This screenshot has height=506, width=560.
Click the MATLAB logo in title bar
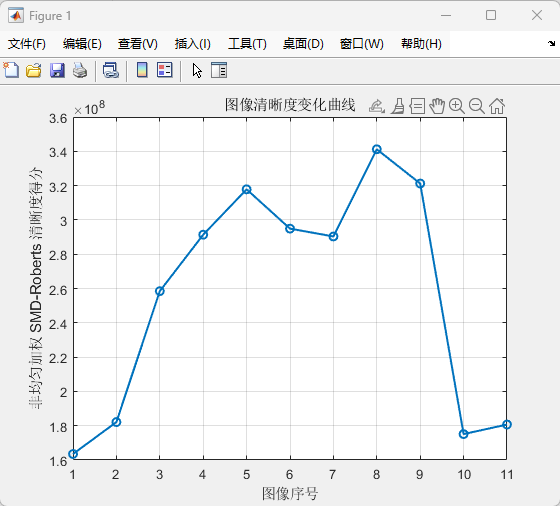tap(16, 16)
